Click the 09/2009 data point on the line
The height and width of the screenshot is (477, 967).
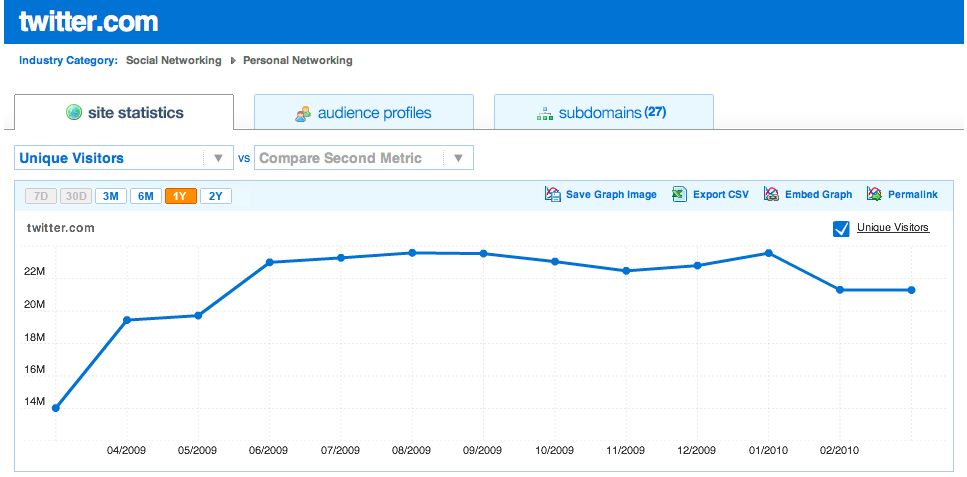coord(484,253)
